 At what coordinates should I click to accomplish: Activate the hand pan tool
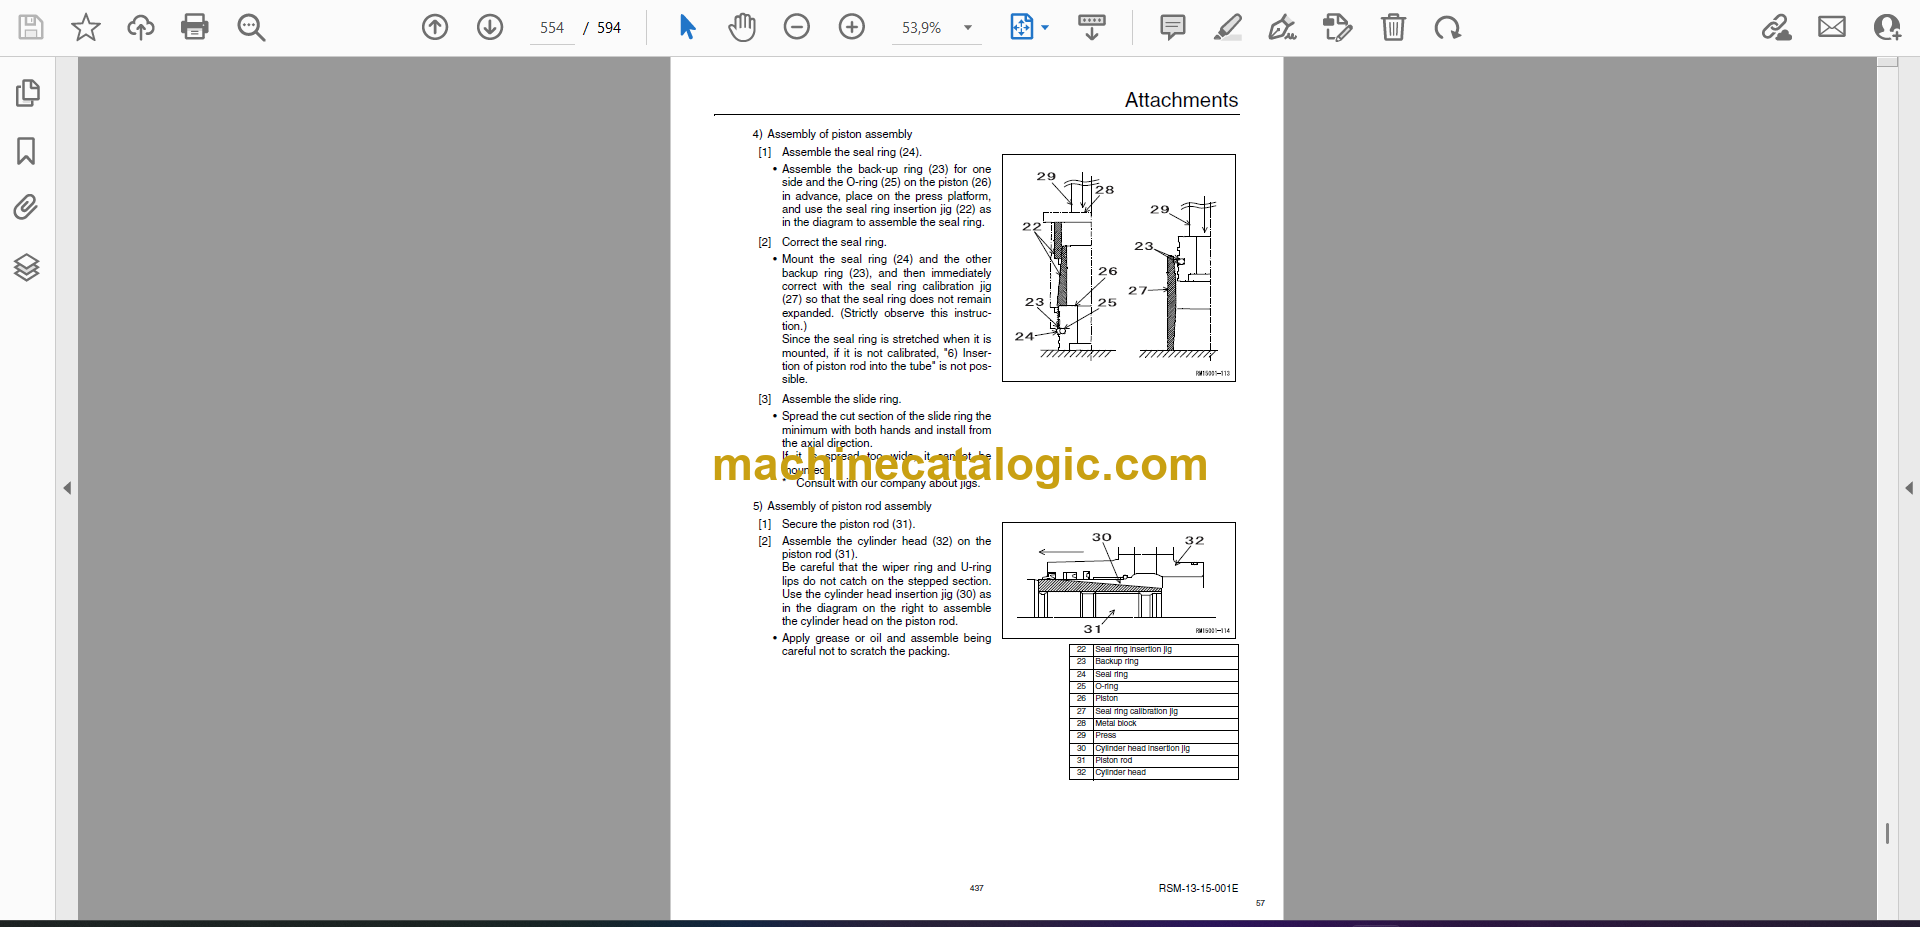click(742, 27)
